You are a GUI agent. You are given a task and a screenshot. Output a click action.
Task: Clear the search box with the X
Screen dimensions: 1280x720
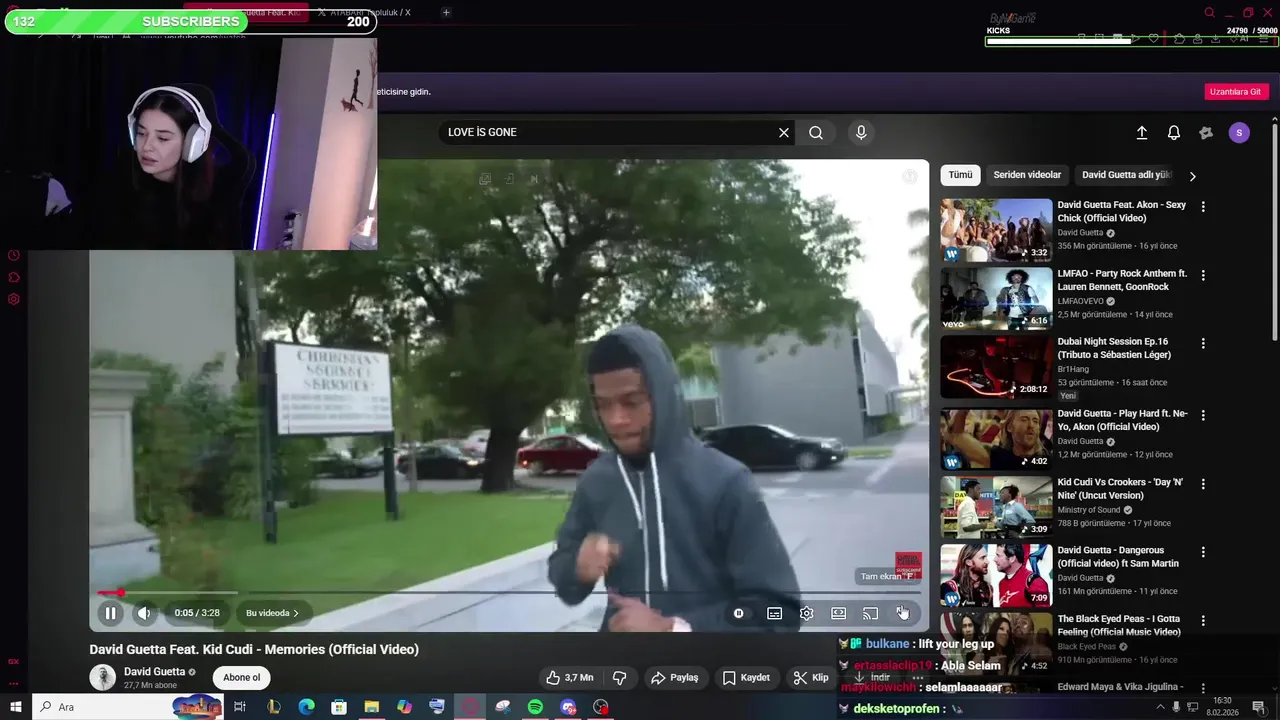click(784, 132)
